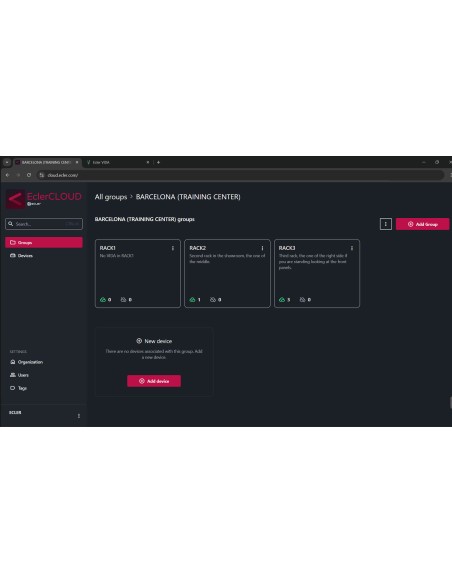Image resolution: width=452 pixels, height=584 pixels.
Task: Open the RACK1 three-dot options menu
Action: tap(173, 248)
